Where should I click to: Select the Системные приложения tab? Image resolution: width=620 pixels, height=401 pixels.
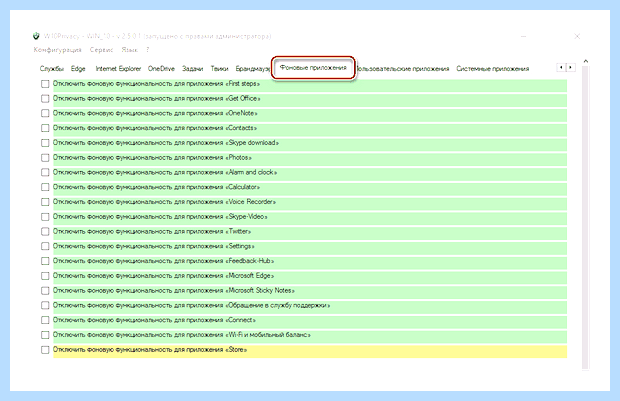click(492, 68)
